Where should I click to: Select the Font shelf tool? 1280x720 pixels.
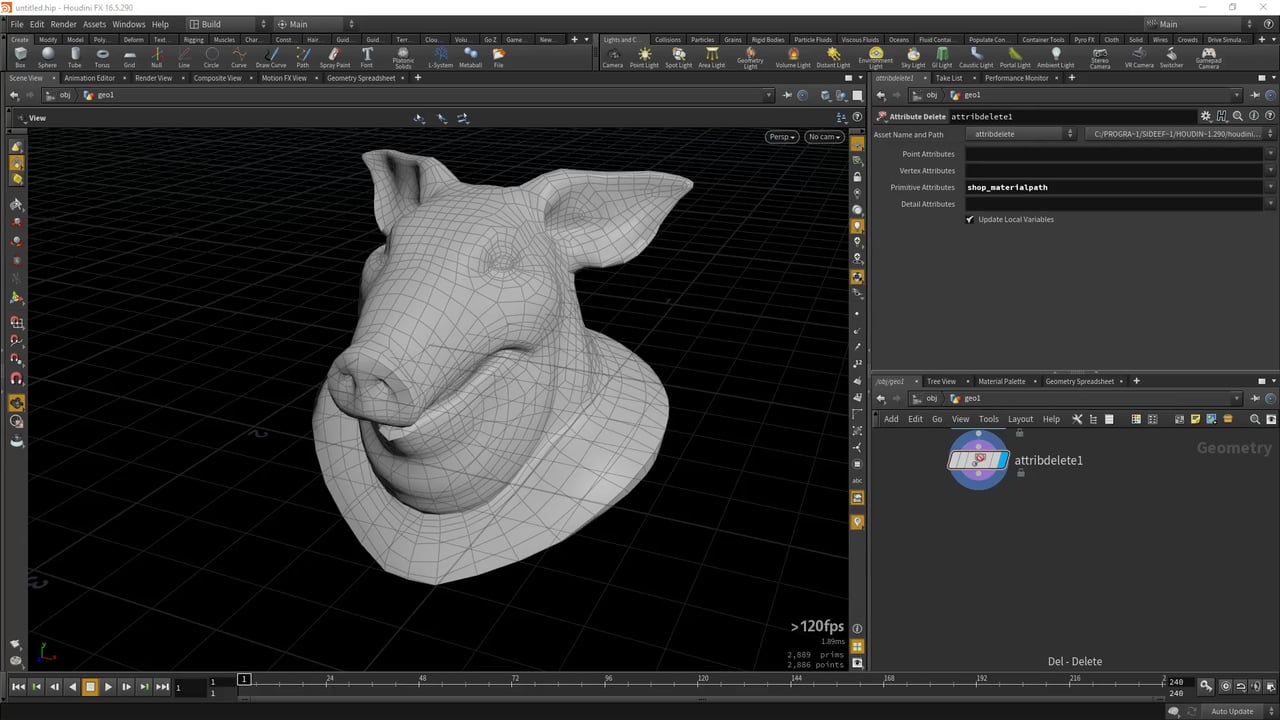pyautogui.click(x=367, y=58)
